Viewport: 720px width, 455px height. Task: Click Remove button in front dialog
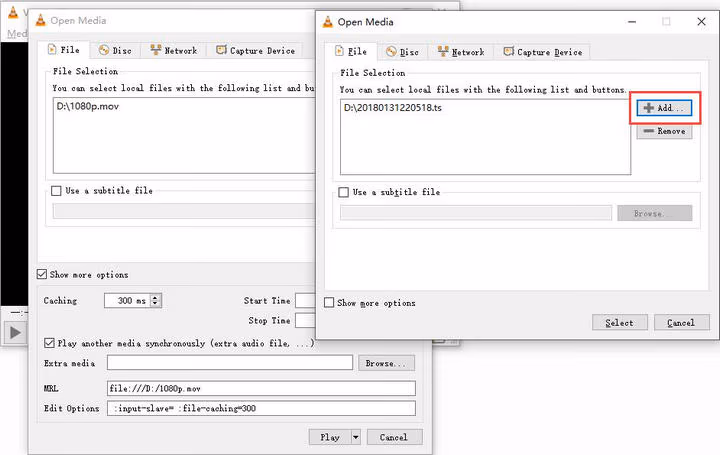click(x=664, y=131)
